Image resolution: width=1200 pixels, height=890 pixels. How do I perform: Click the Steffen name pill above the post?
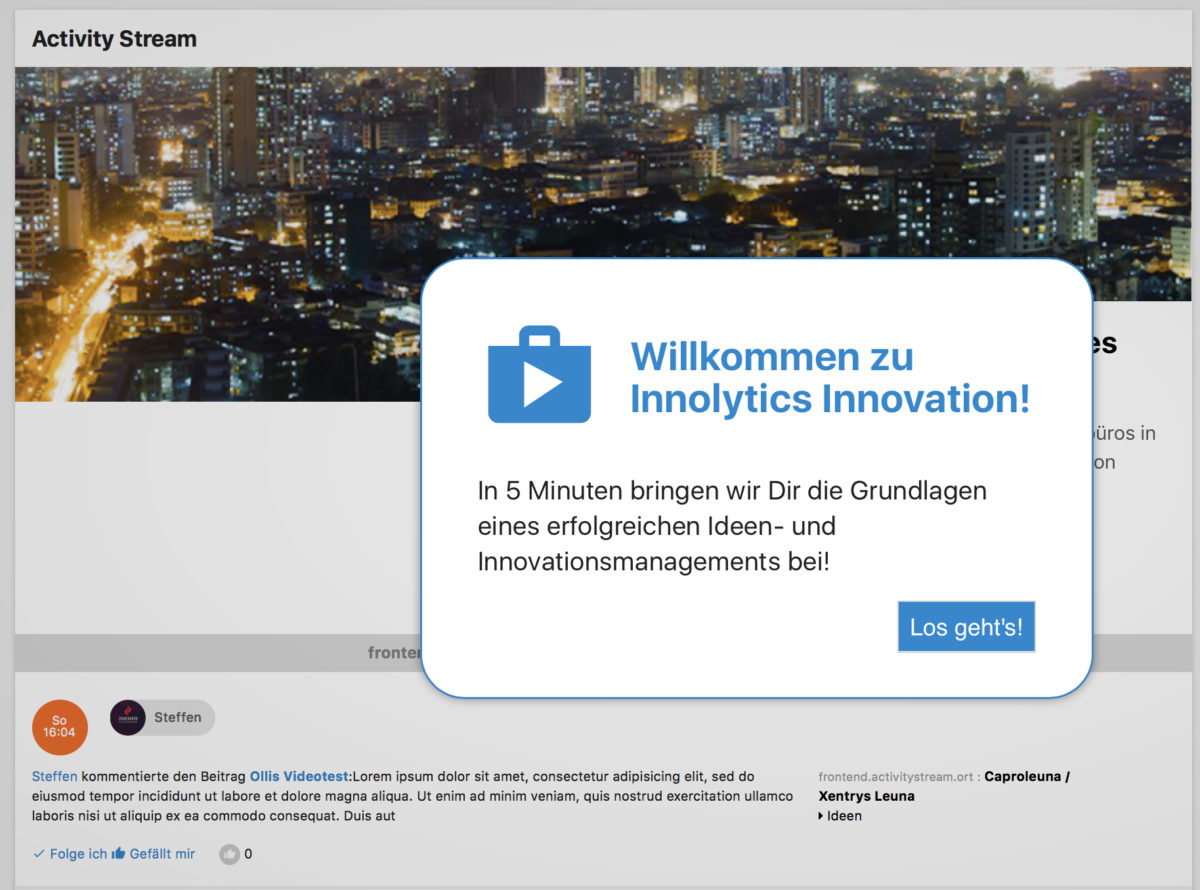click(176, 717)
